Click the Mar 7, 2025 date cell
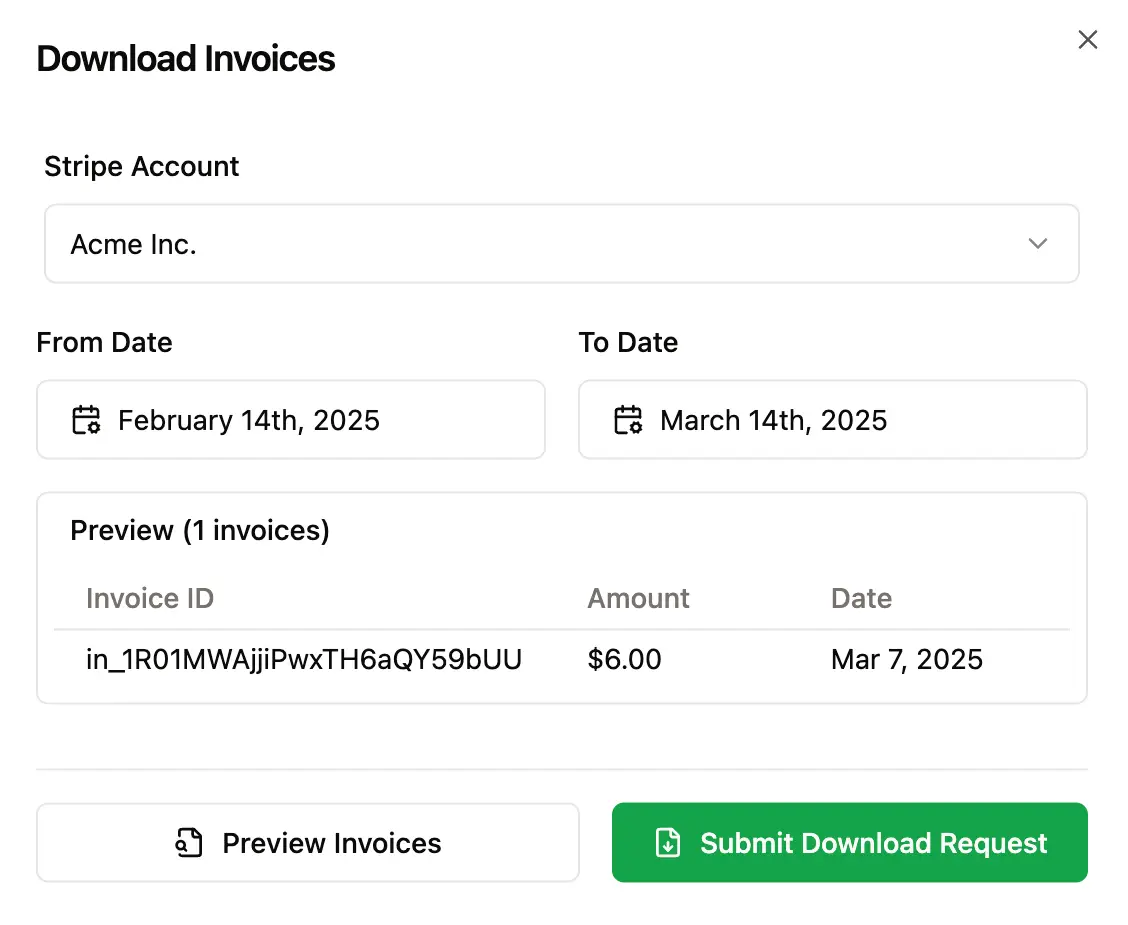Image resolution: width=1128 pixels, height=925 pixels. tap(906, 659)
